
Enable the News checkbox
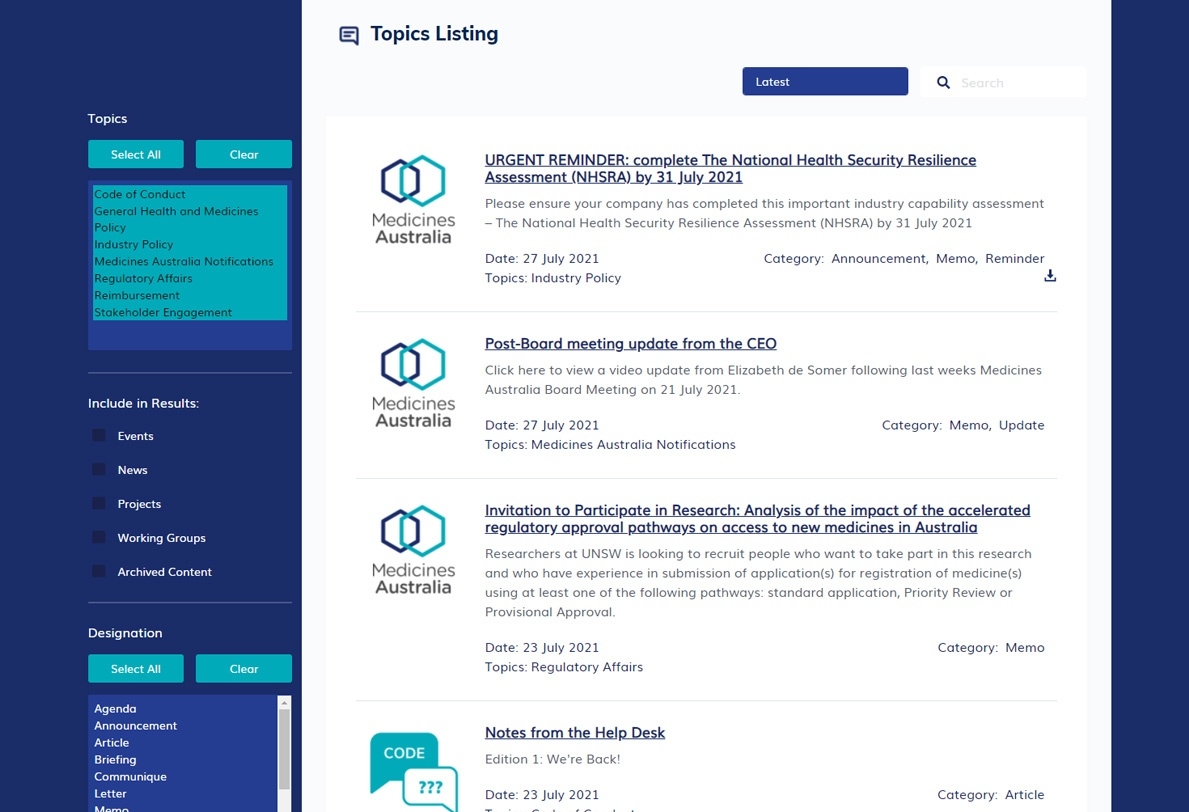pyautogui.click(x=99, y=469)
